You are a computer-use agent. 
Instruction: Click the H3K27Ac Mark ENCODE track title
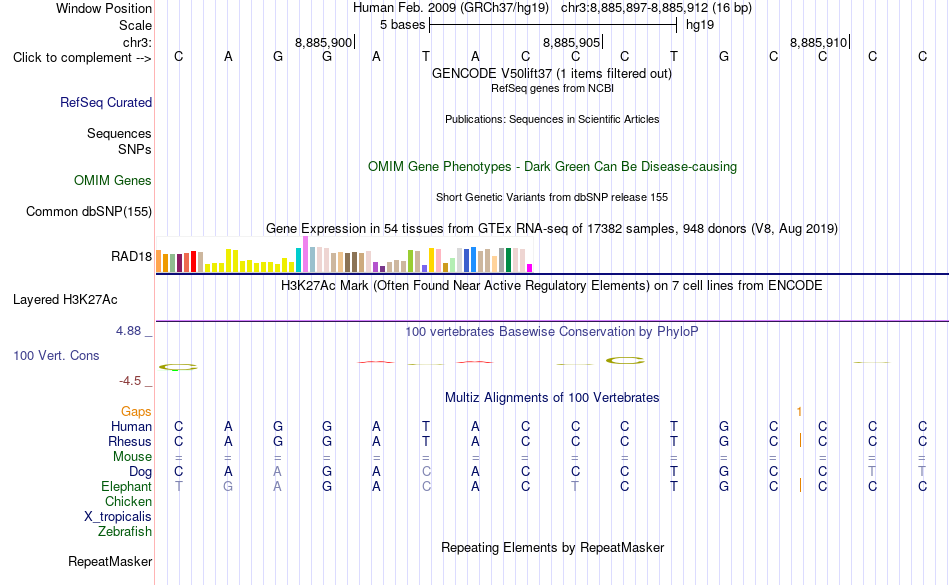coord(552,285)
